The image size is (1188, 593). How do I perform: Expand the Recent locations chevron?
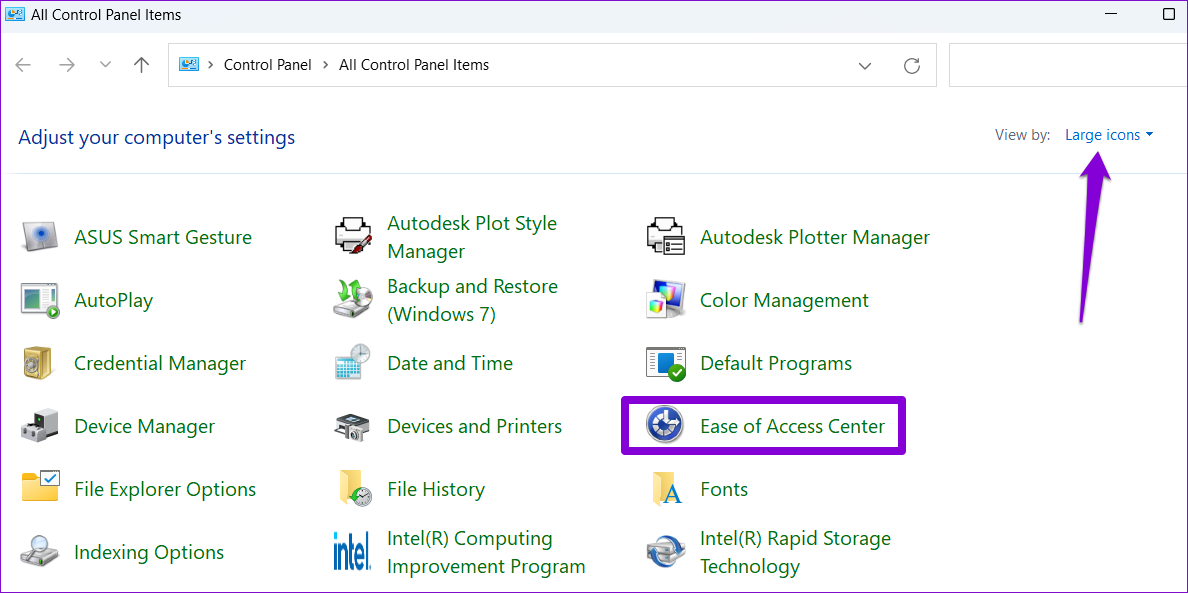pos(105,65)
